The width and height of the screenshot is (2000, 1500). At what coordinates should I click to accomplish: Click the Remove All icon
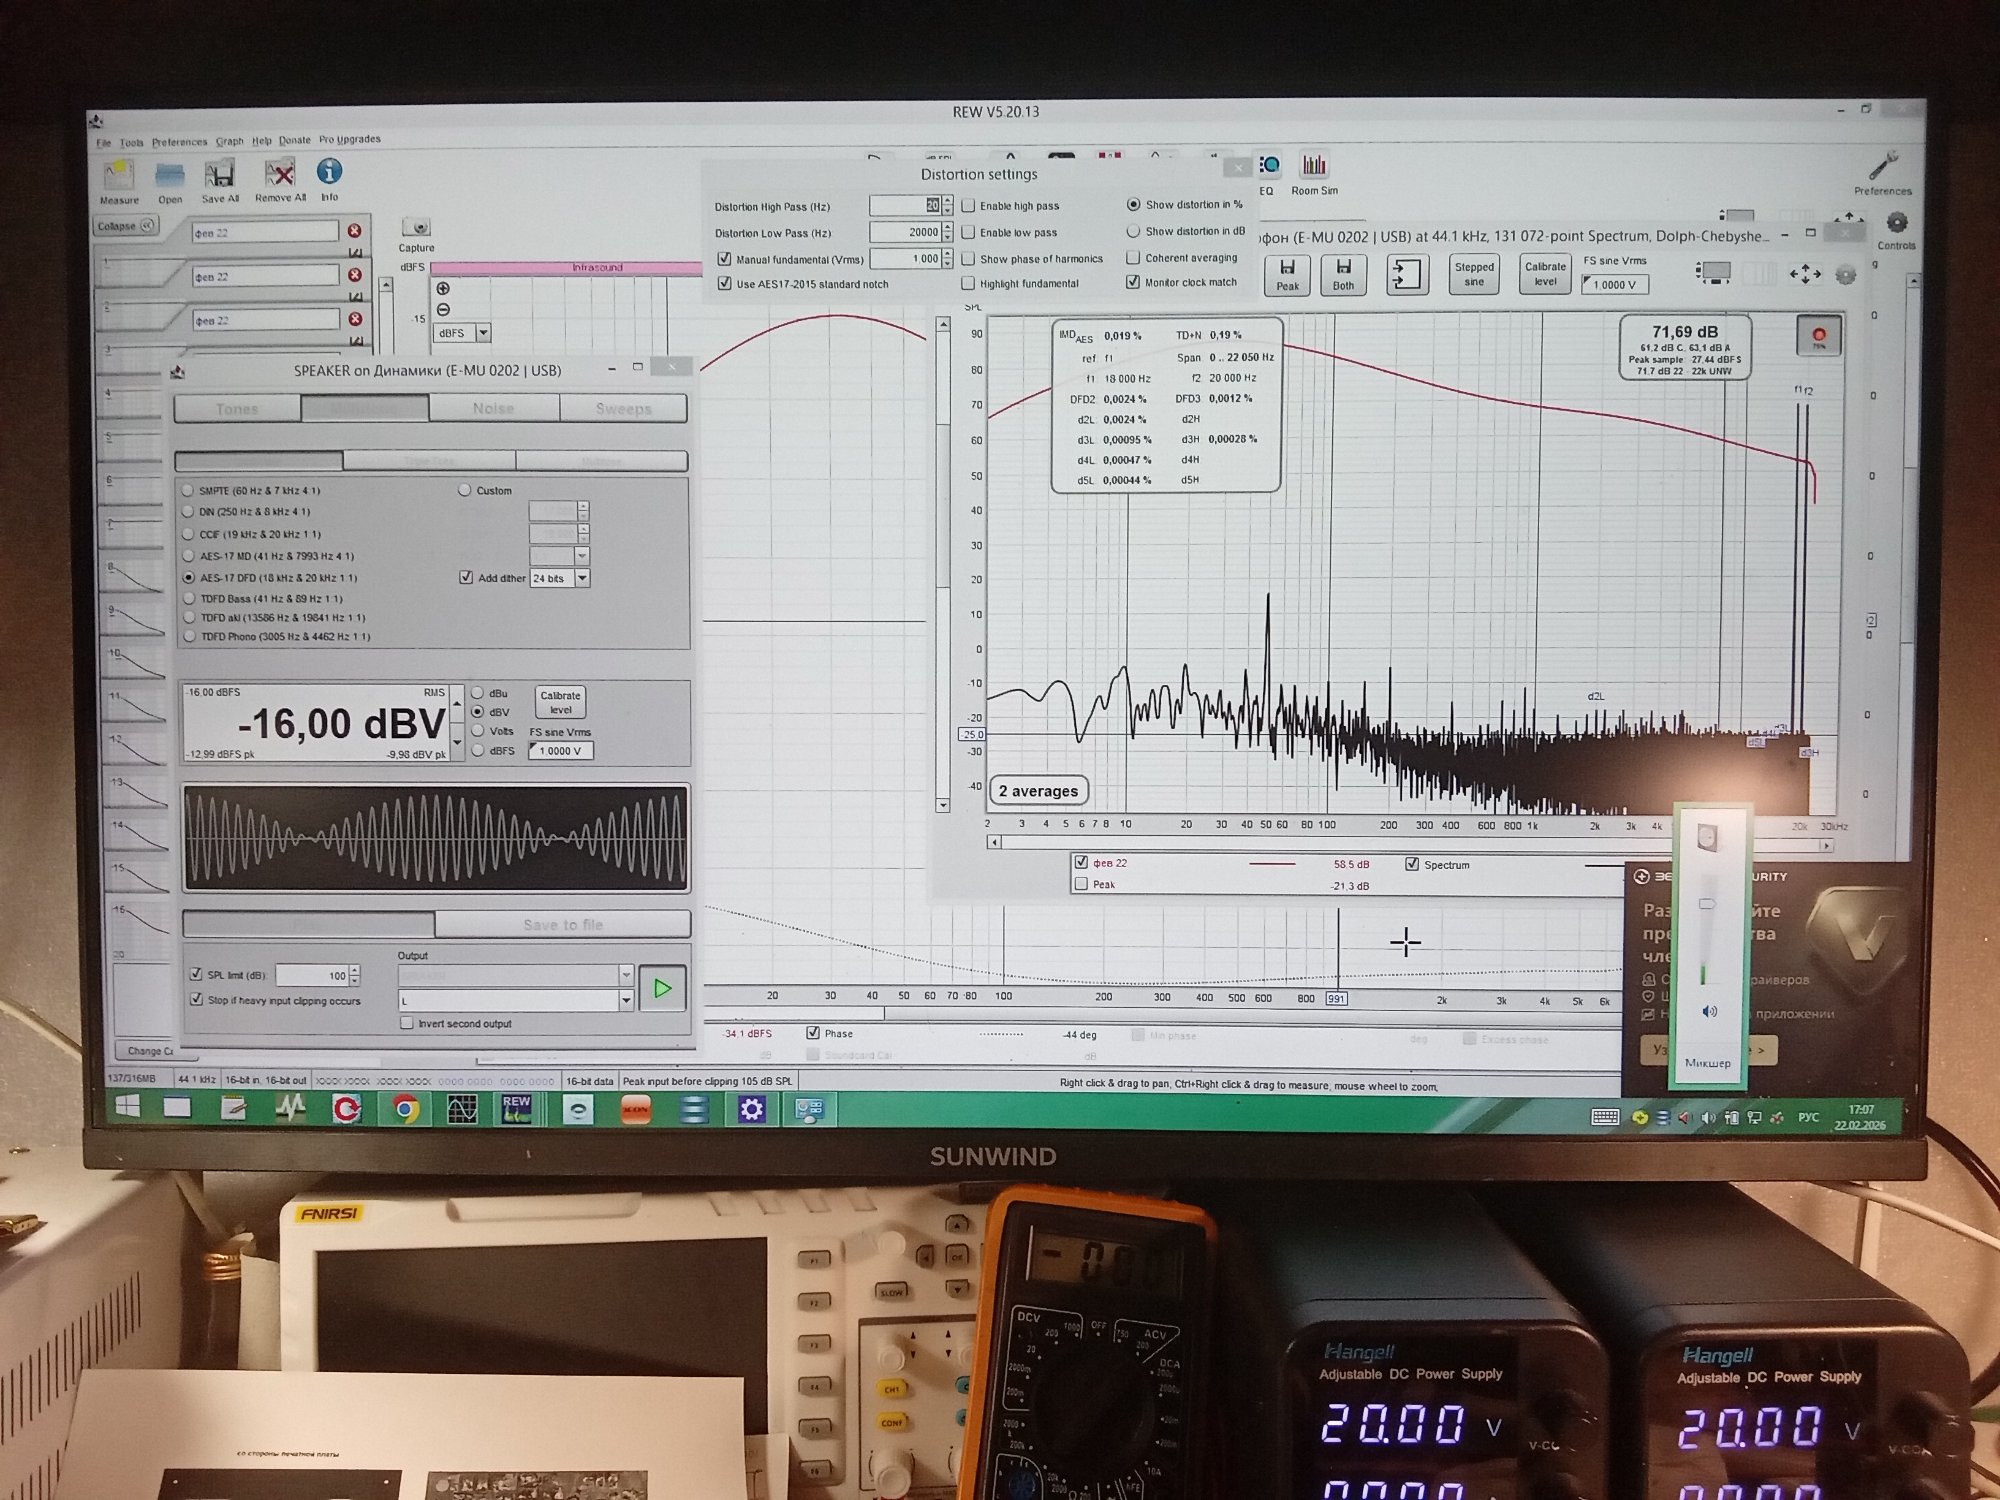280,174
